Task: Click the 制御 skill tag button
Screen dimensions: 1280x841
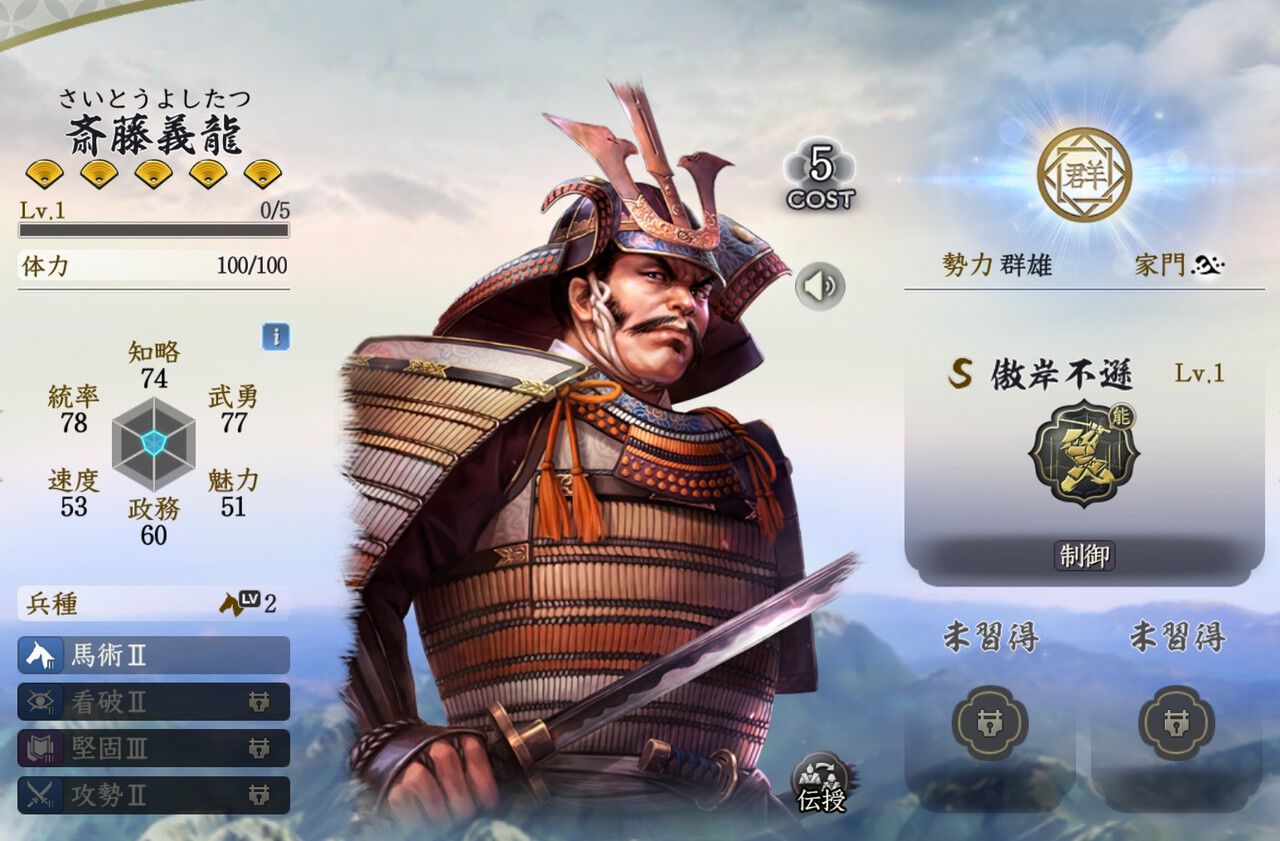Action: (1084, 556)
